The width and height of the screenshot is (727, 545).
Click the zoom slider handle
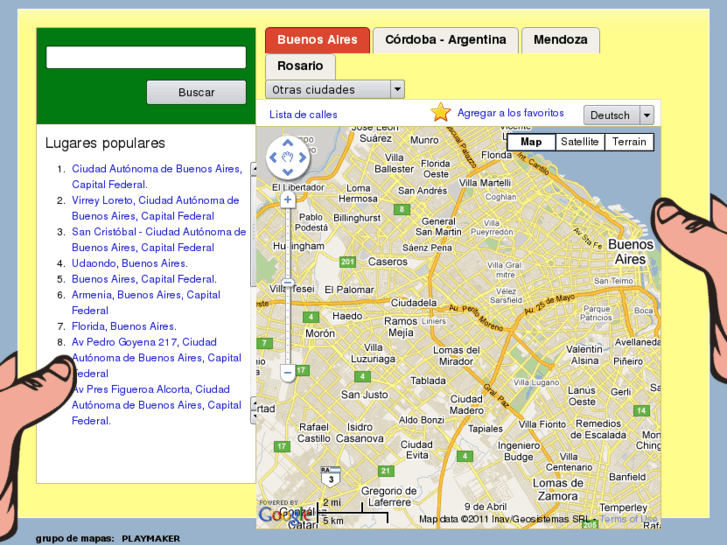point(287,283)
